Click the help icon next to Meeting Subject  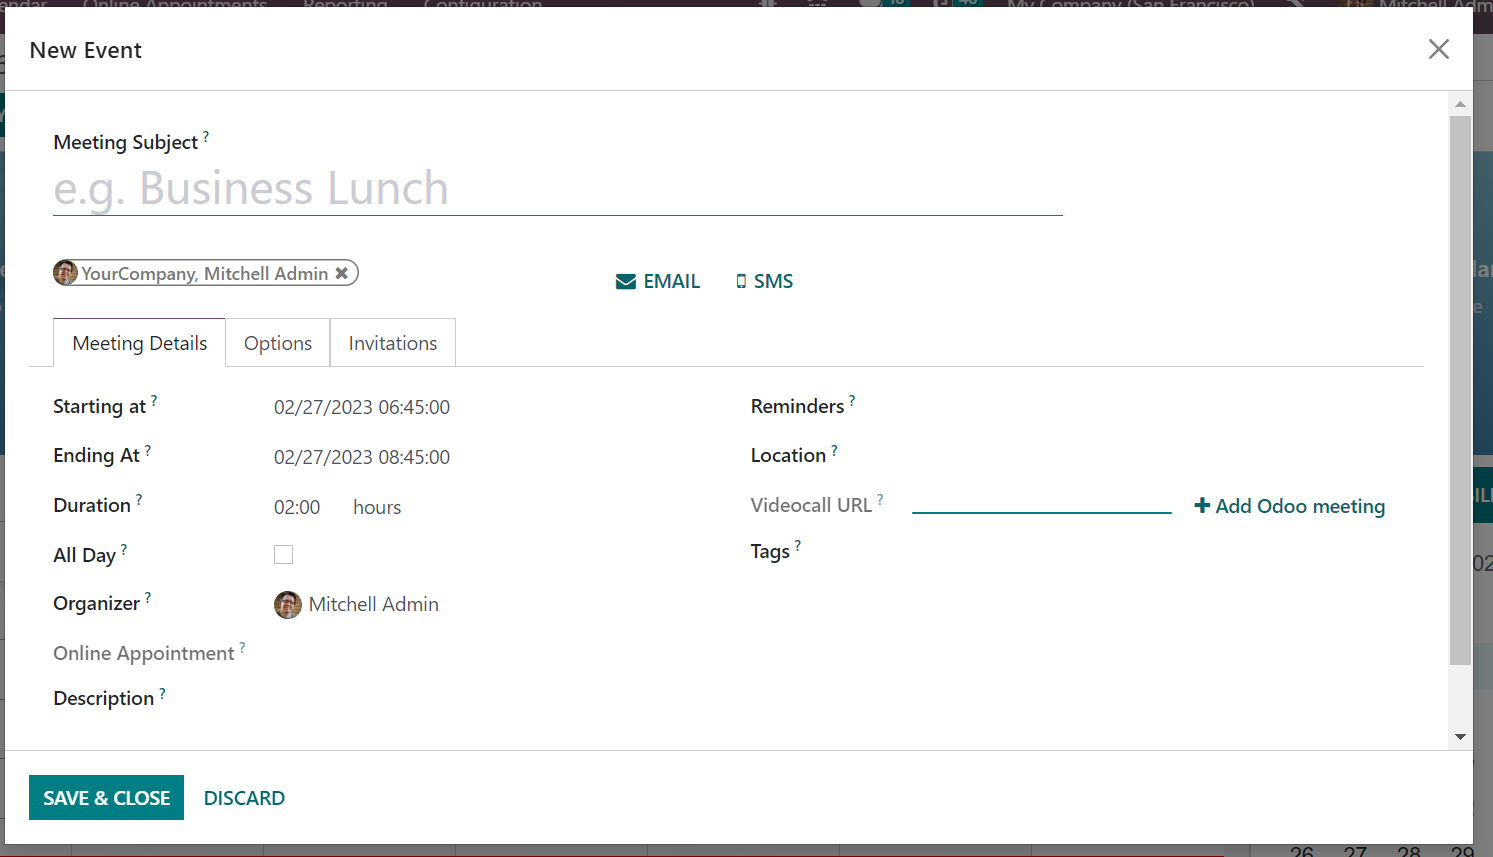tap(206, 136)
